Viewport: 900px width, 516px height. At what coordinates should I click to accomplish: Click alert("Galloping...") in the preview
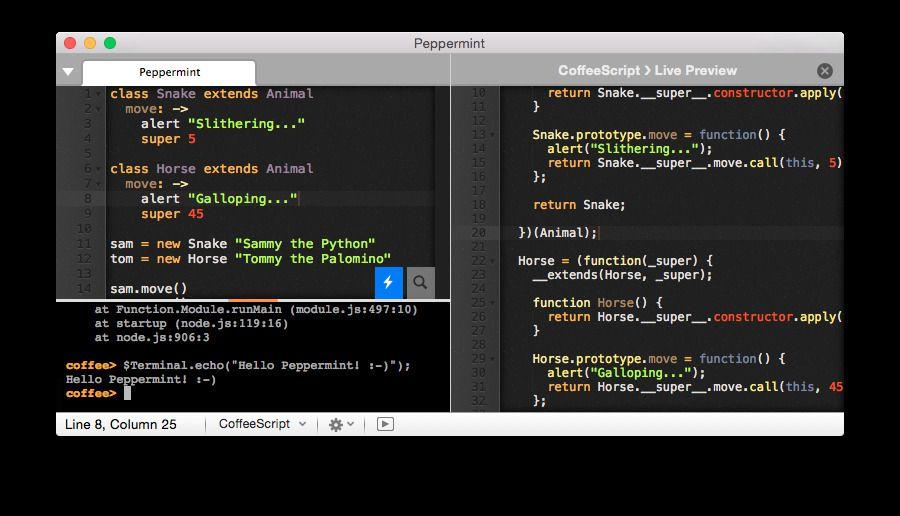coord(626,373)
